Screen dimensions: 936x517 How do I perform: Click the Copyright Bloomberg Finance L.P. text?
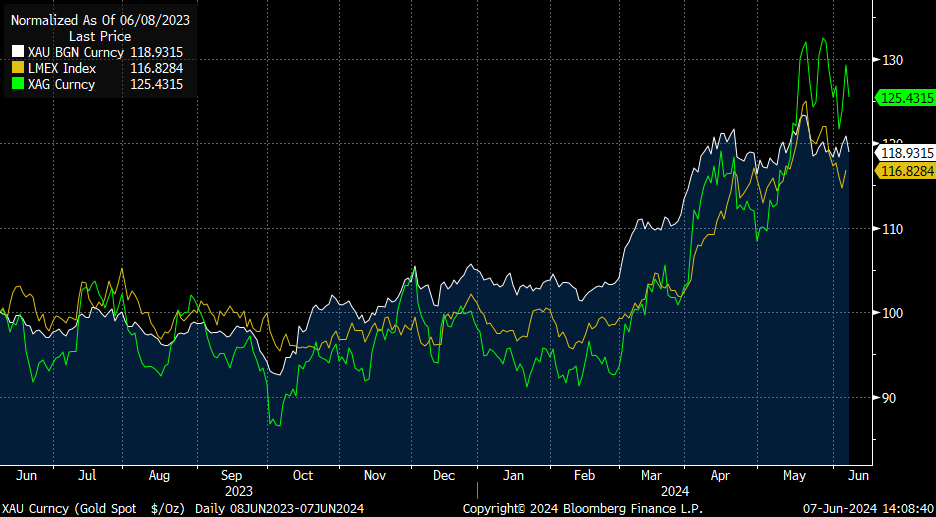coord(582,509)
